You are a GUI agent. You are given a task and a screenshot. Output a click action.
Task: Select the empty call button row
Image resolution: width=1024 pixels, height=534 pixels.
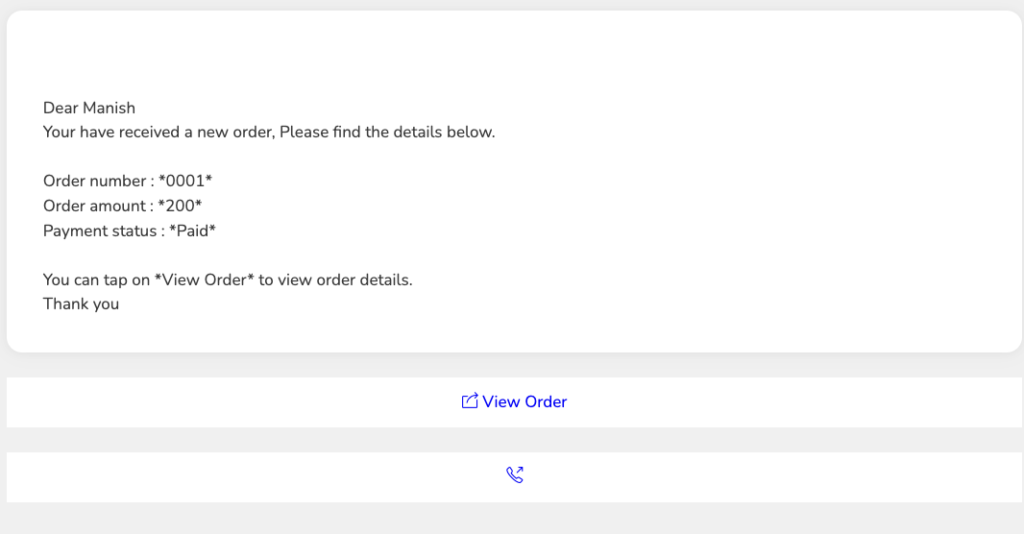(x=514, y=477)
